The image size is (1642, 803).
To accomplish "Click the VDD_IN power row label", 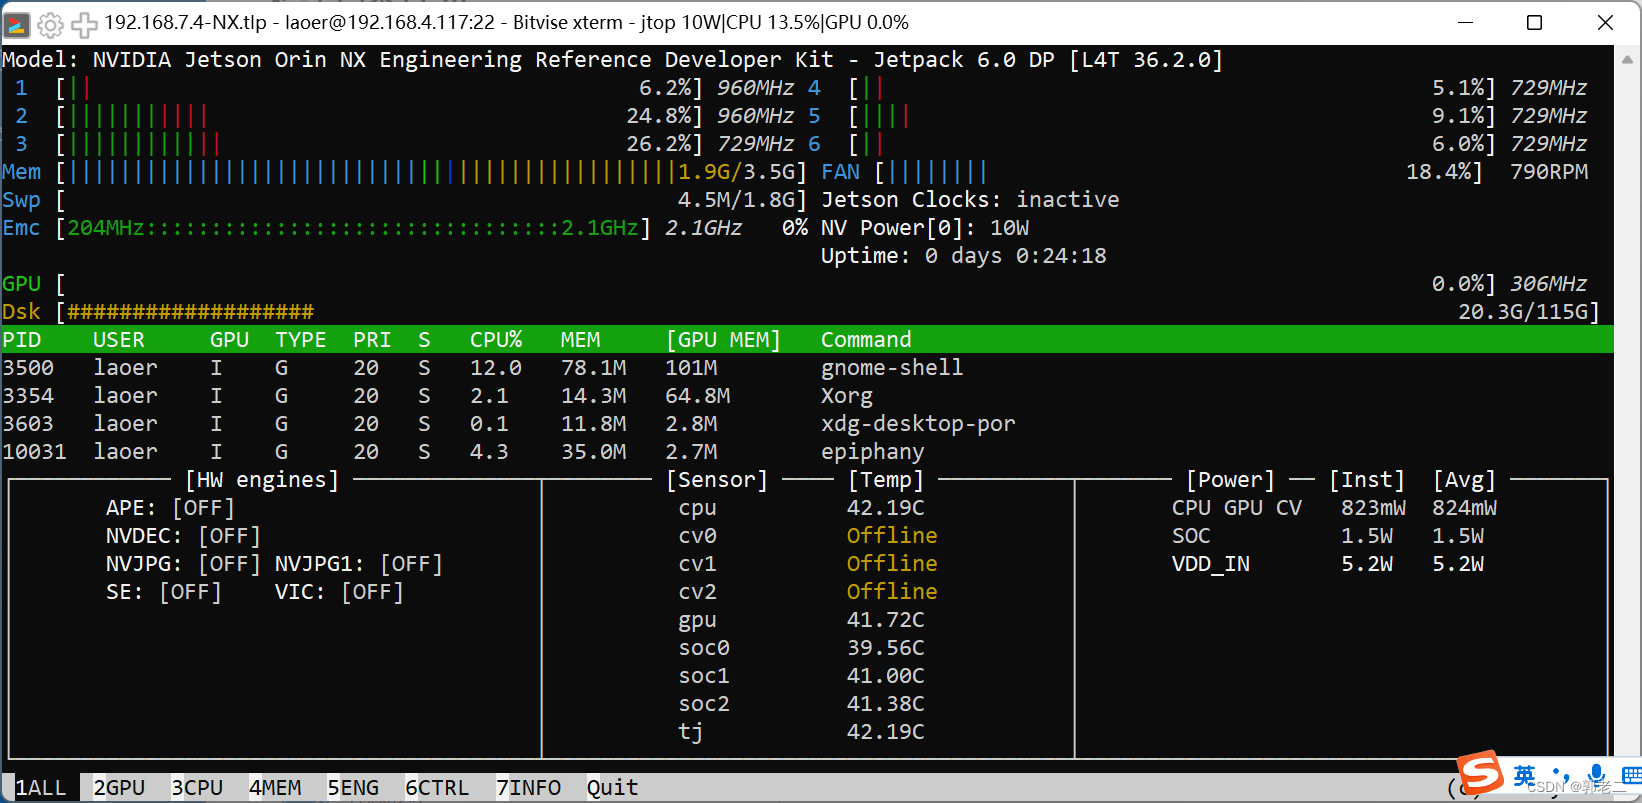I will (1211, 564).
